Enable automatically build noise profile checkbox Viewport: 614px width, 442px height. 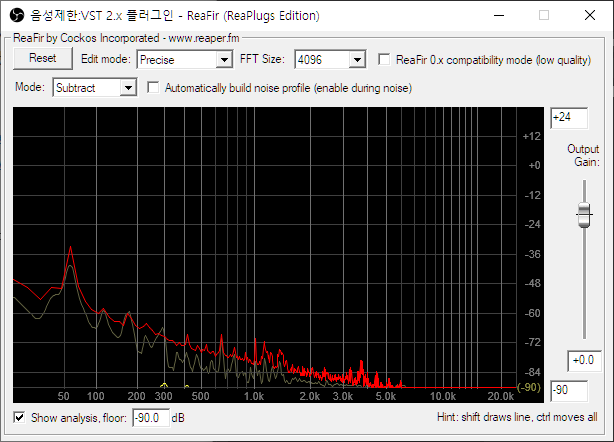(x=153, y=88)
